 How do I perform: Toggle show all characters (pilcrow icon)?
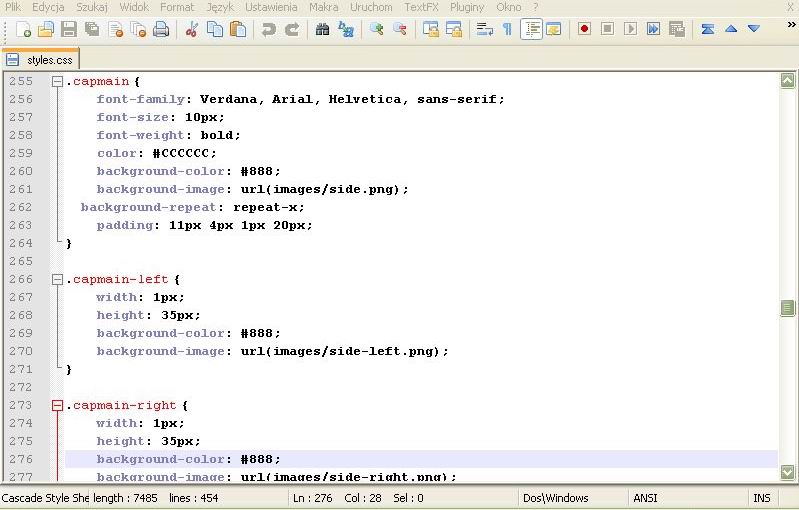(x=508, y=30)
